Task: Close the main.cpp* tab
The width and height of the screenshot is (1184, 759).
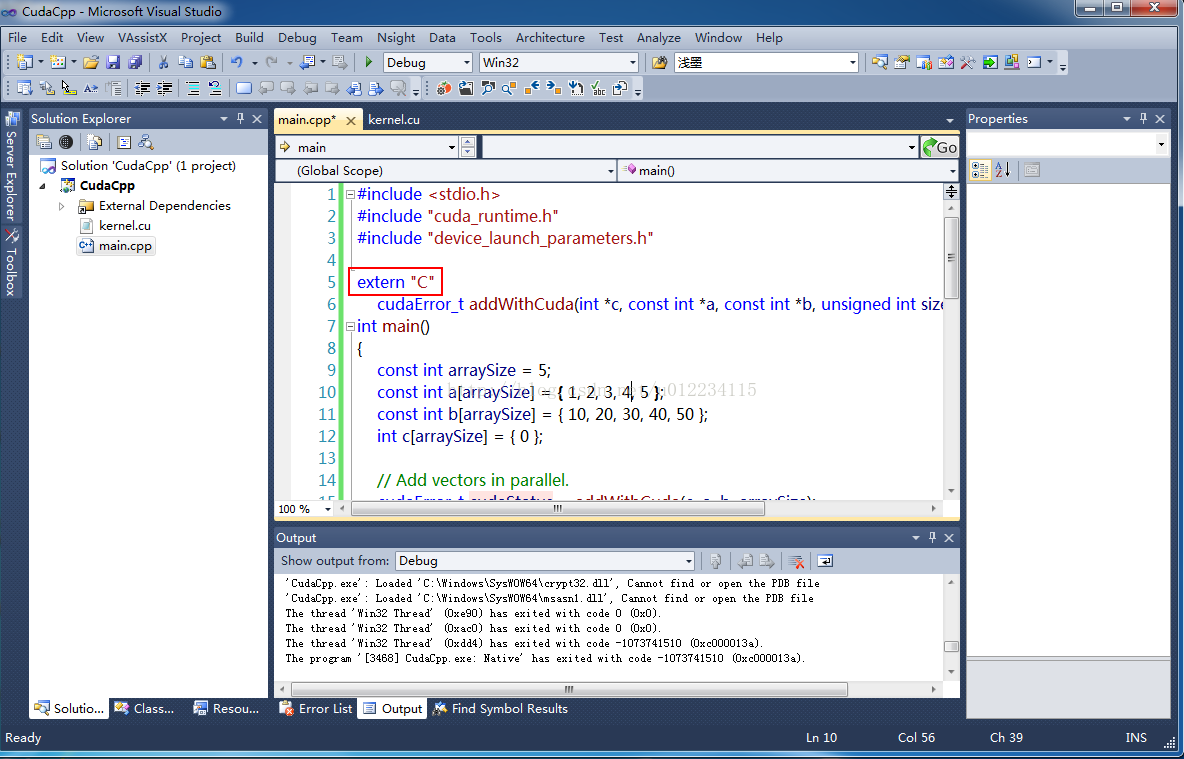Action: coord(350,121)
